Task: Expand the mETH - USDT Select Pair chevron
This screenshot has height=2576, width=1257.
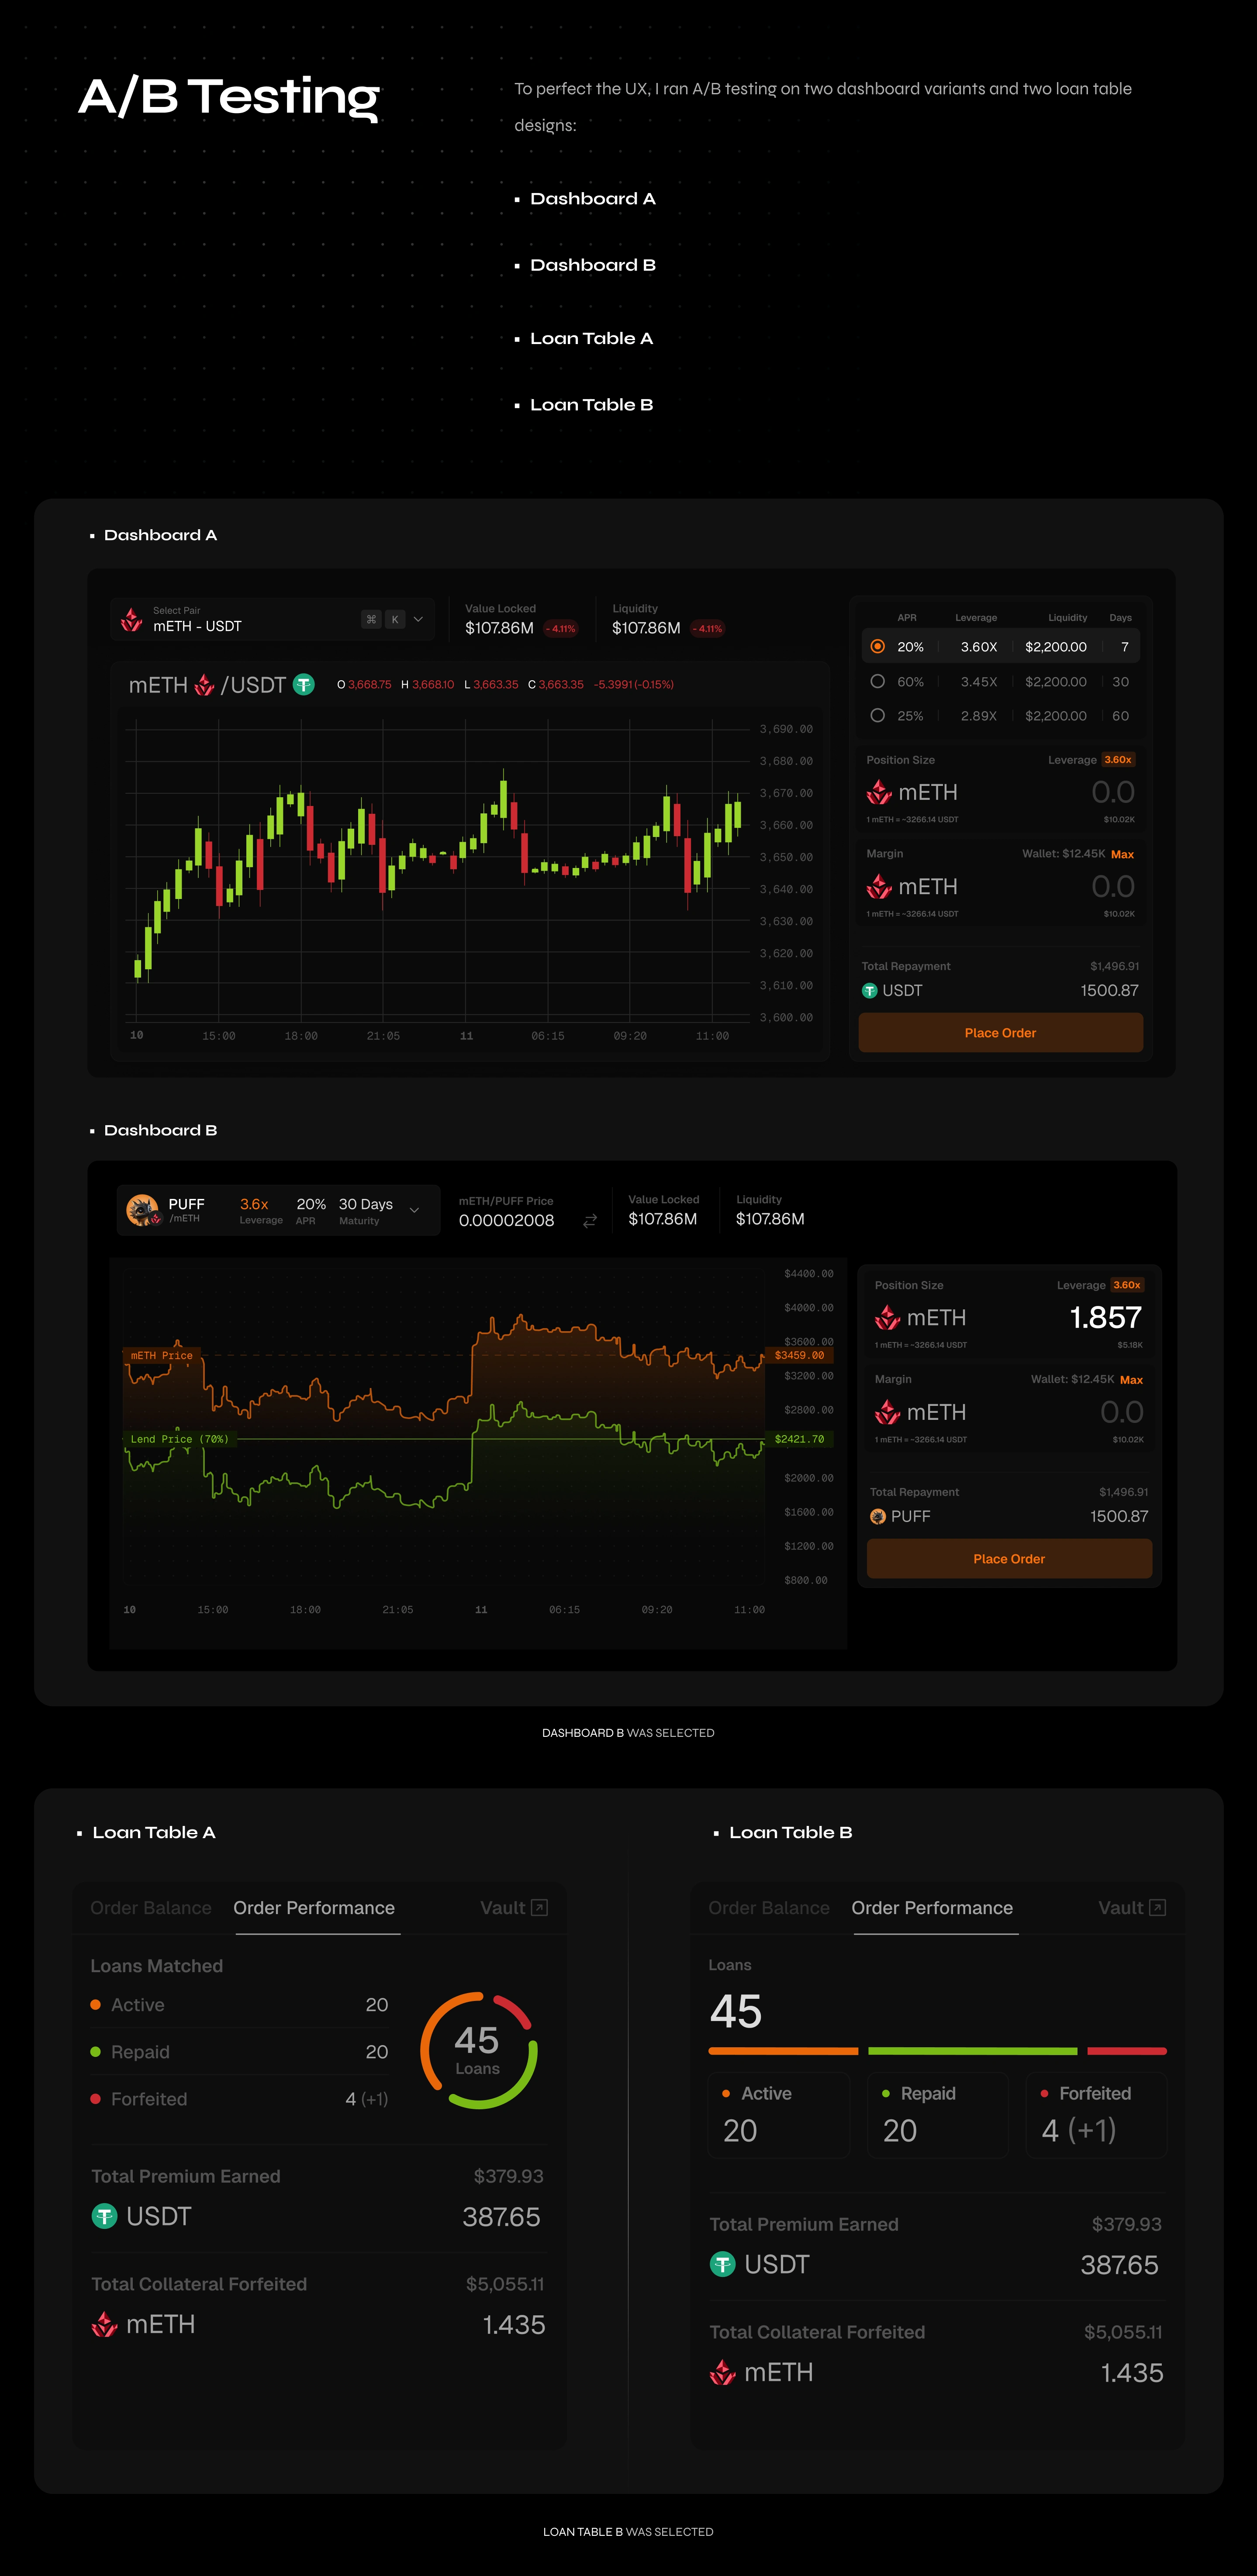Action: pyautogui.click(x=418, y=620)
